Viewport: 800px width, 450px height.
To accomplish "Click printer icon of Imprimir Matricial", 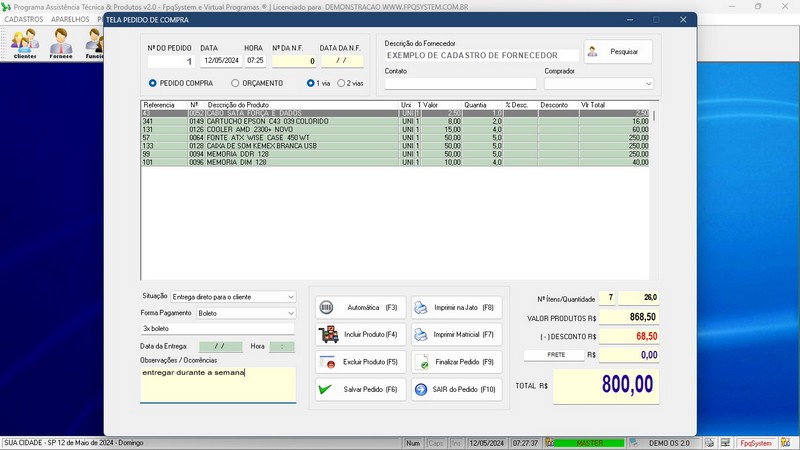I will click(421, 334).
